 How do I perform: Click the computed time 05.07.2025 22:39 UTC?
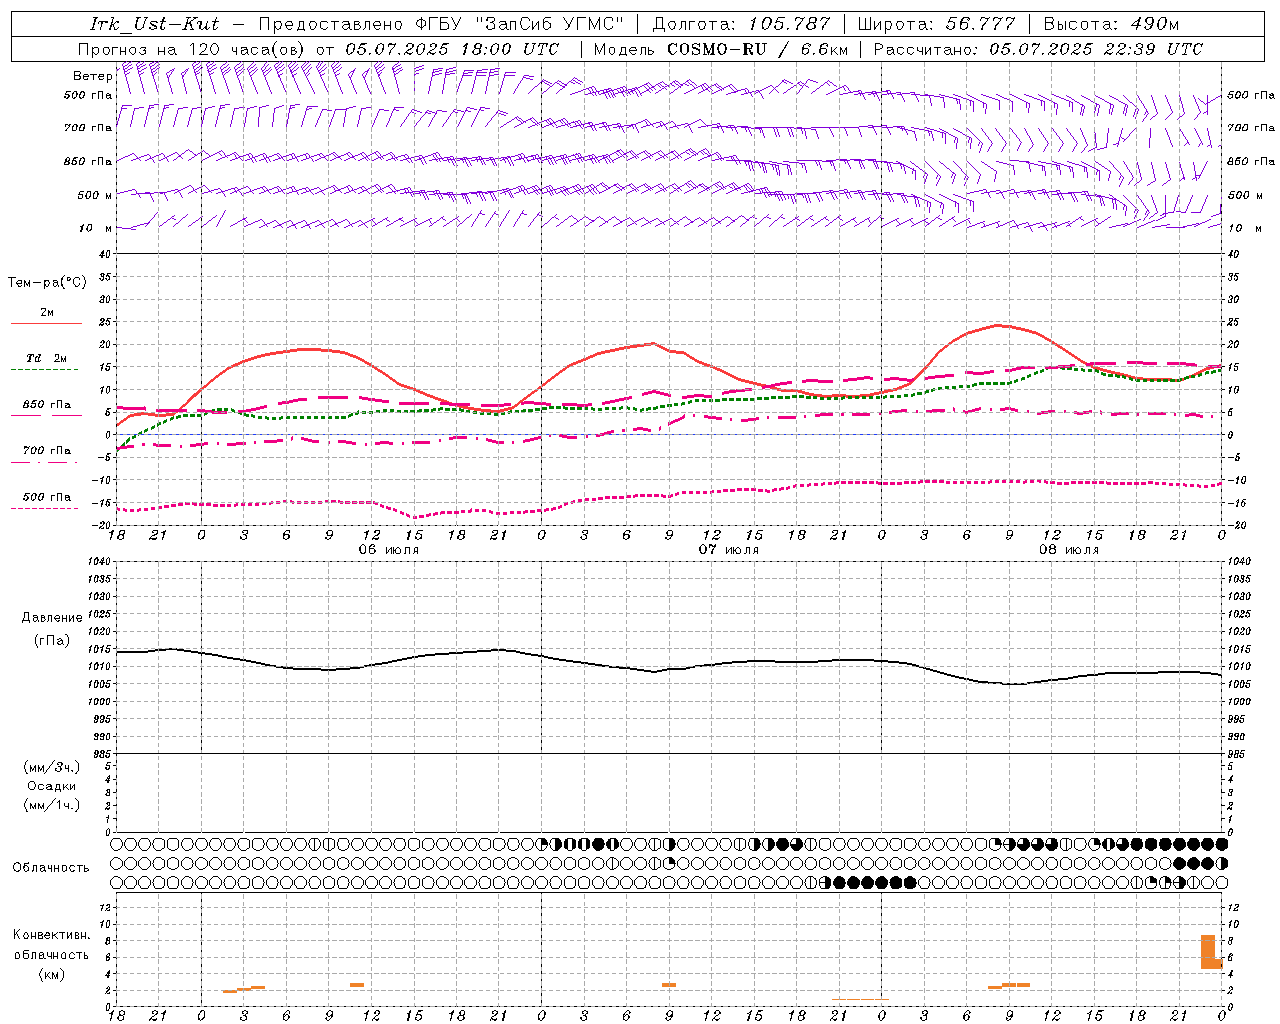point(1096,49)
